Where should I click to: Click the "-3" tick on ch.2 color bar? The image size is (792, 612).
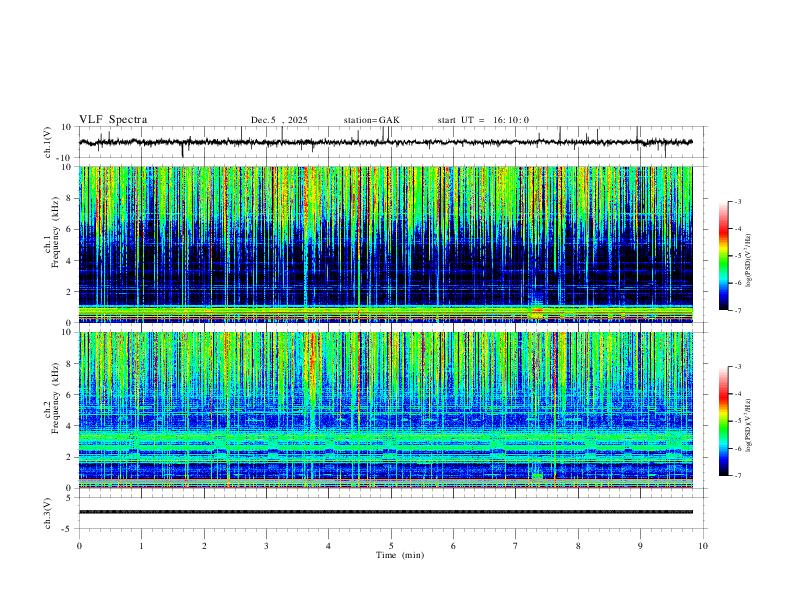[737, 367]
